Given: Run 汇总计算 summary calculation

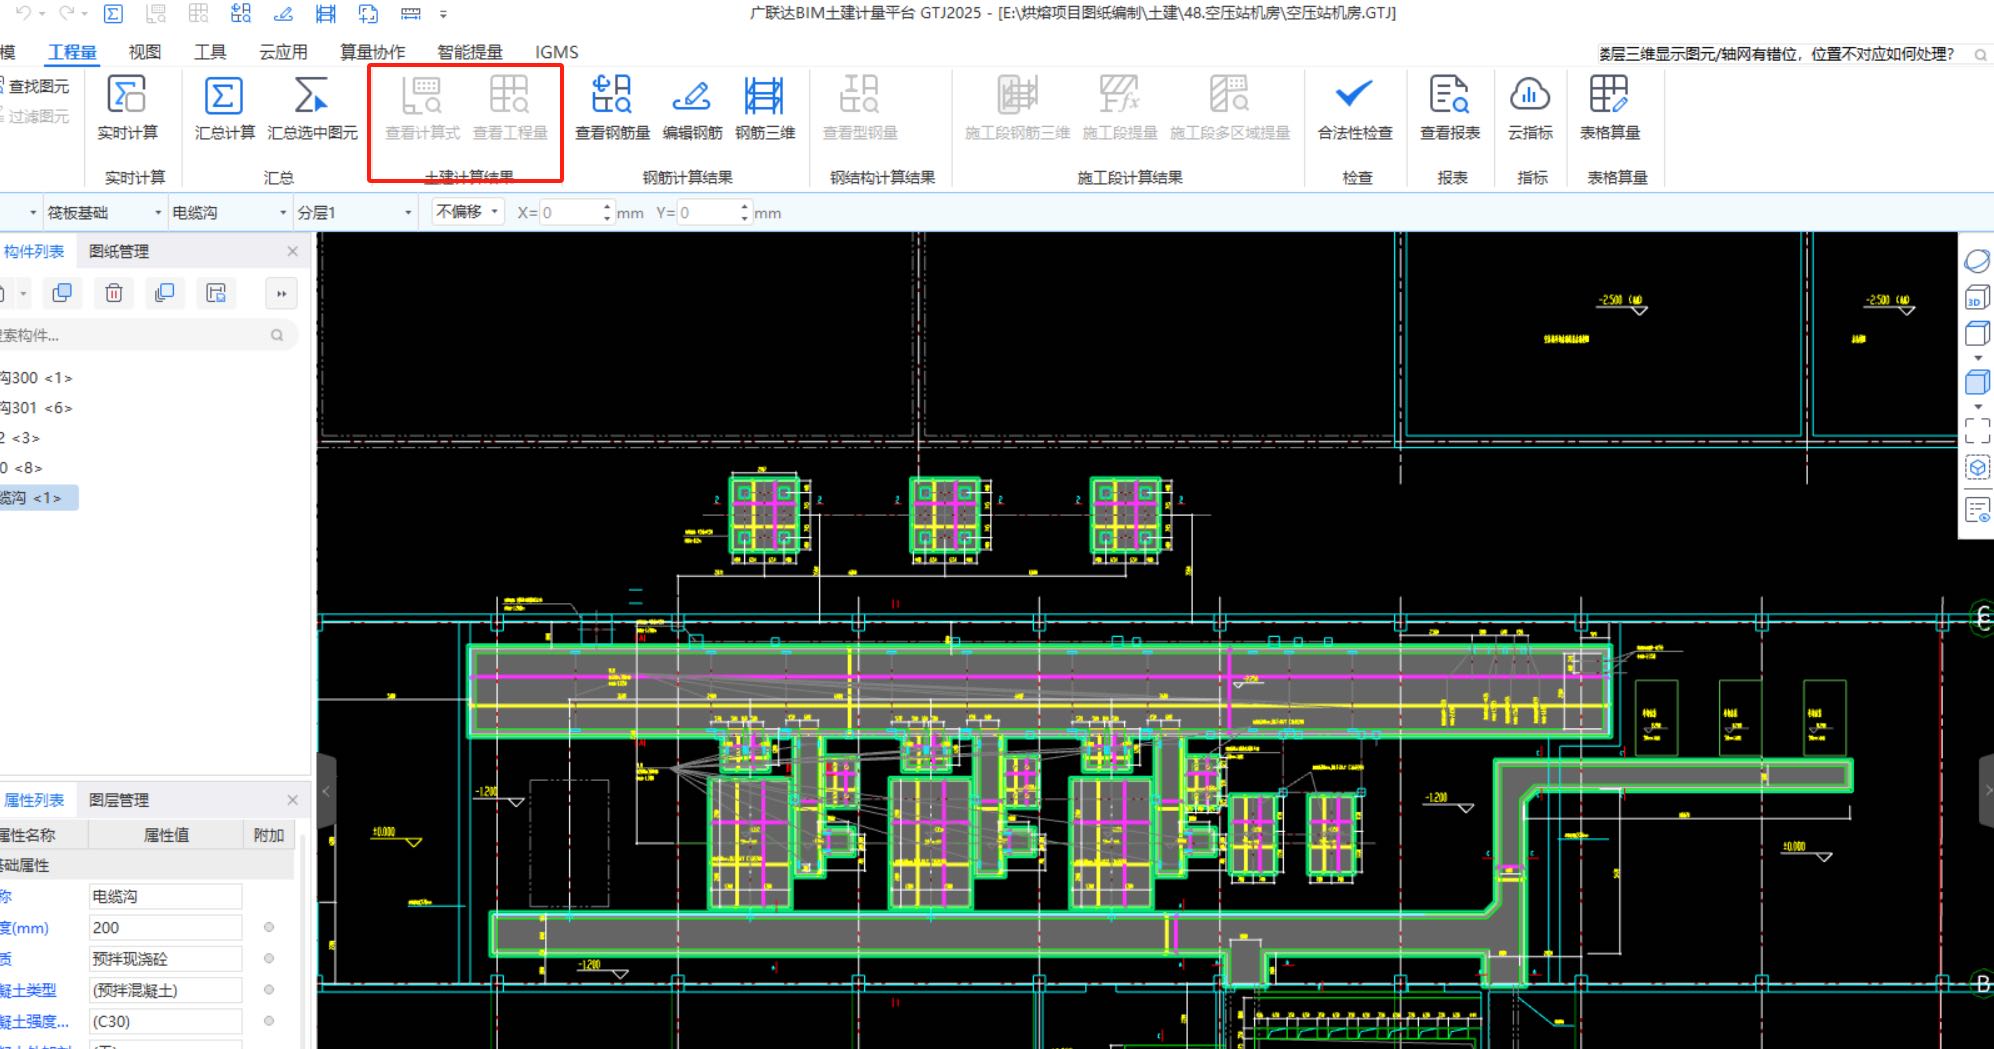Looking at the screenshot, I should click(224, 108).
